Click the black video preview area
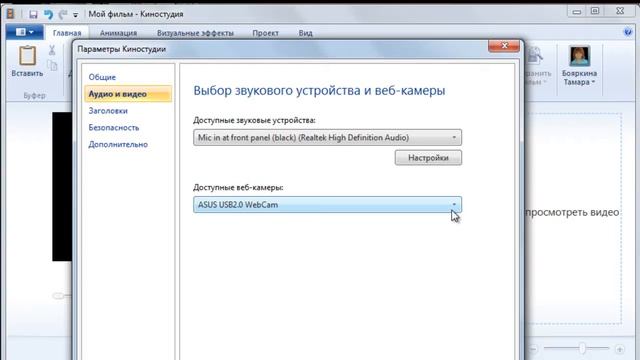 pos(62,187)
